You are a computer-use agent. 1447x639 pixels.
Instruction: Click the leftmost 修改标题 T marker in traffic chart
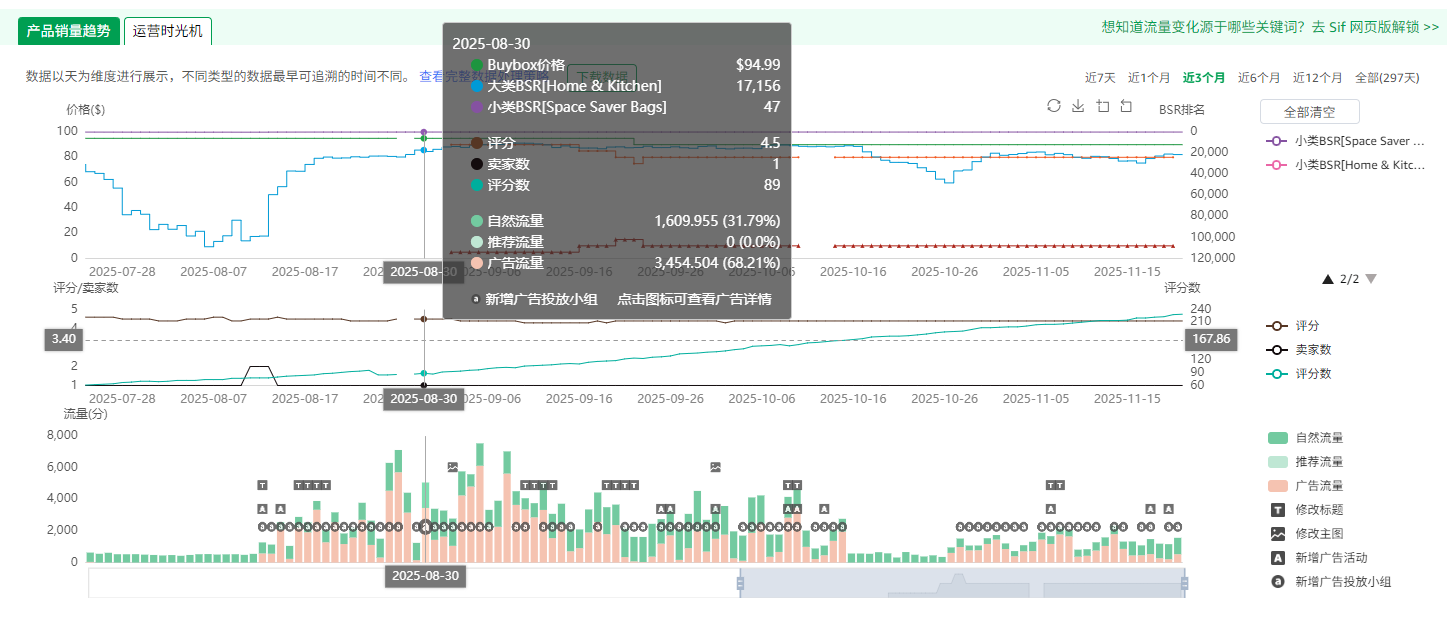262,485
